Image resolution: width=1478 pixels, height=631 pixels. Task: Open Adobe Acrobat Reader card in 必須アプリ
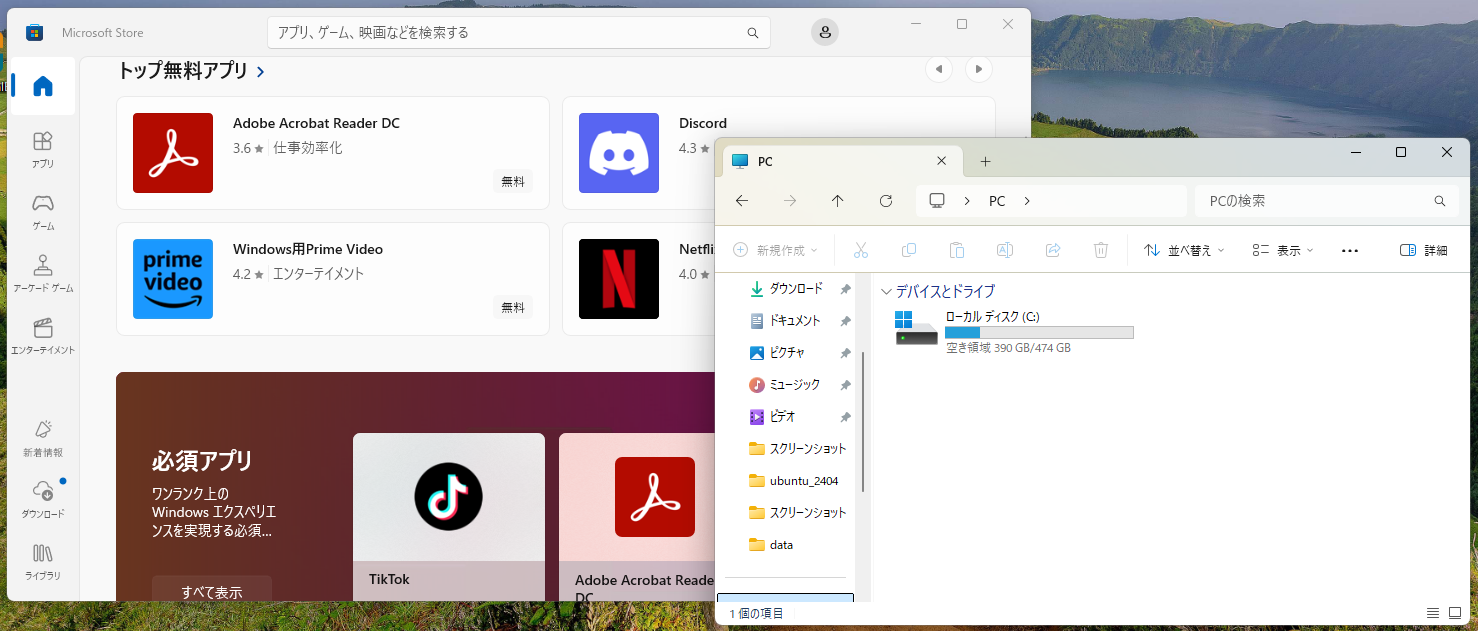638,517
